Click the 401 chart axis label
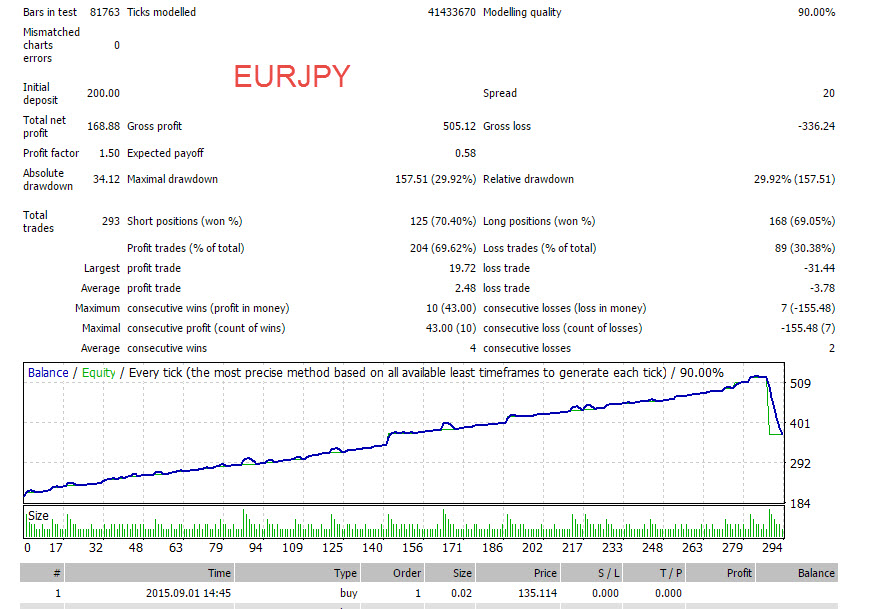The width and height of the screenshot is (886, 609). pos(800,424)
